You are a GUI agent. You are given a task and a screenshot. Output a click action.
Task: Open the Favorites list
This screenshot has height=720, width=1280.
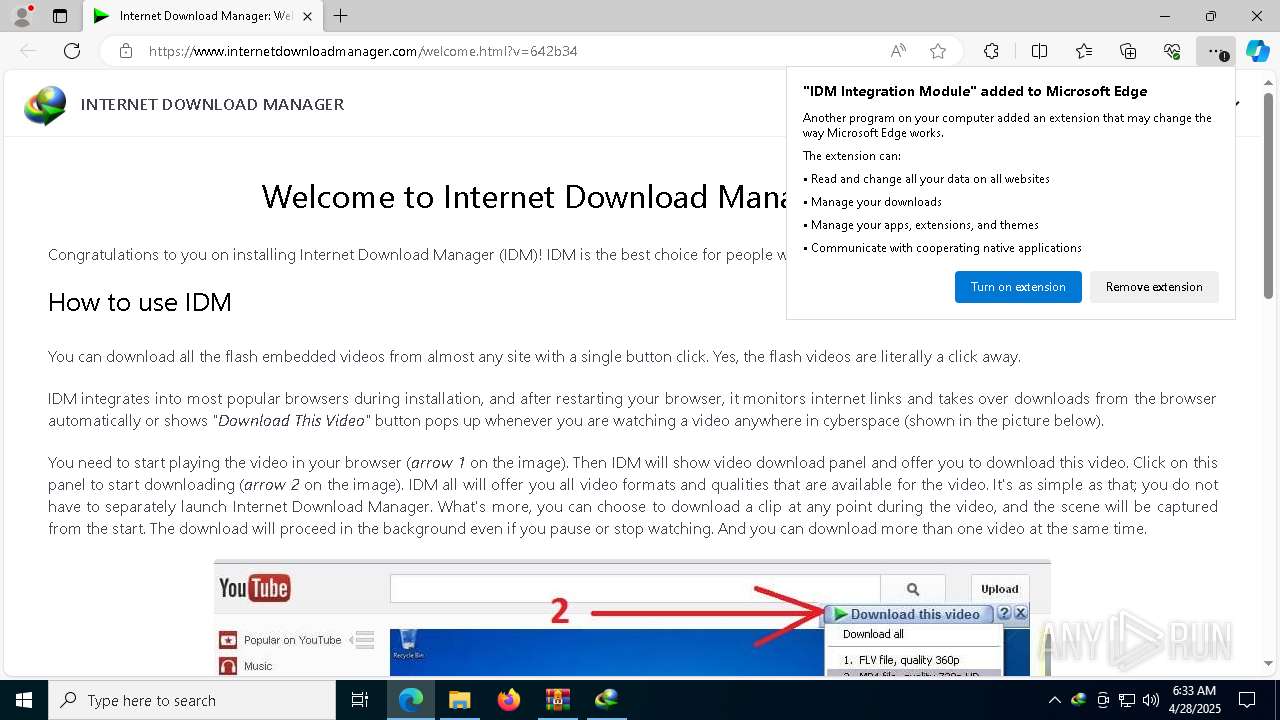click(x=1084, y=51)
